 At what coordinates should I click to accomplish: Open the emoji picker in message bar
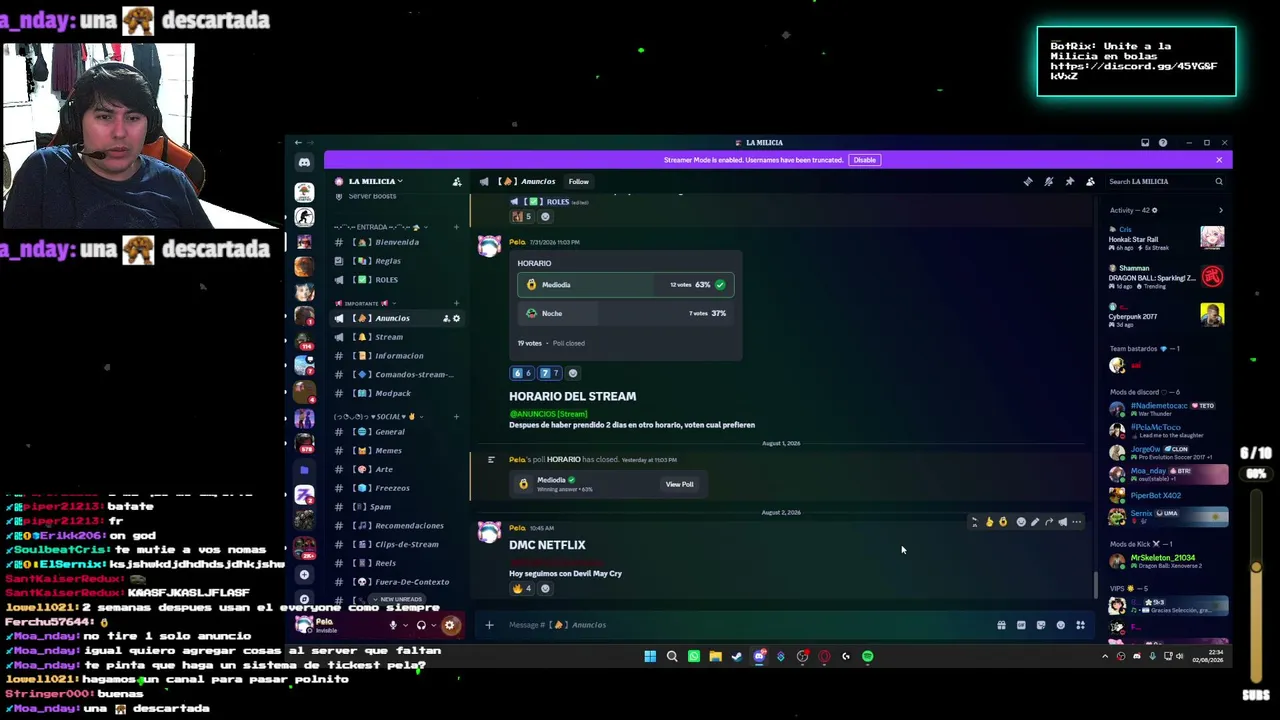coord(1061,625)
